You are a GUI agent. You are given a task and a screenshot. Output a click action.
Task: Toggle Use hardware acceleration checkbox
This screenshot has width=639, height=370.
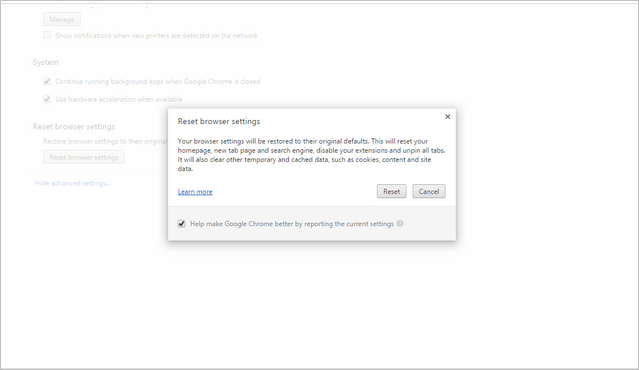(x=47, y=99)
